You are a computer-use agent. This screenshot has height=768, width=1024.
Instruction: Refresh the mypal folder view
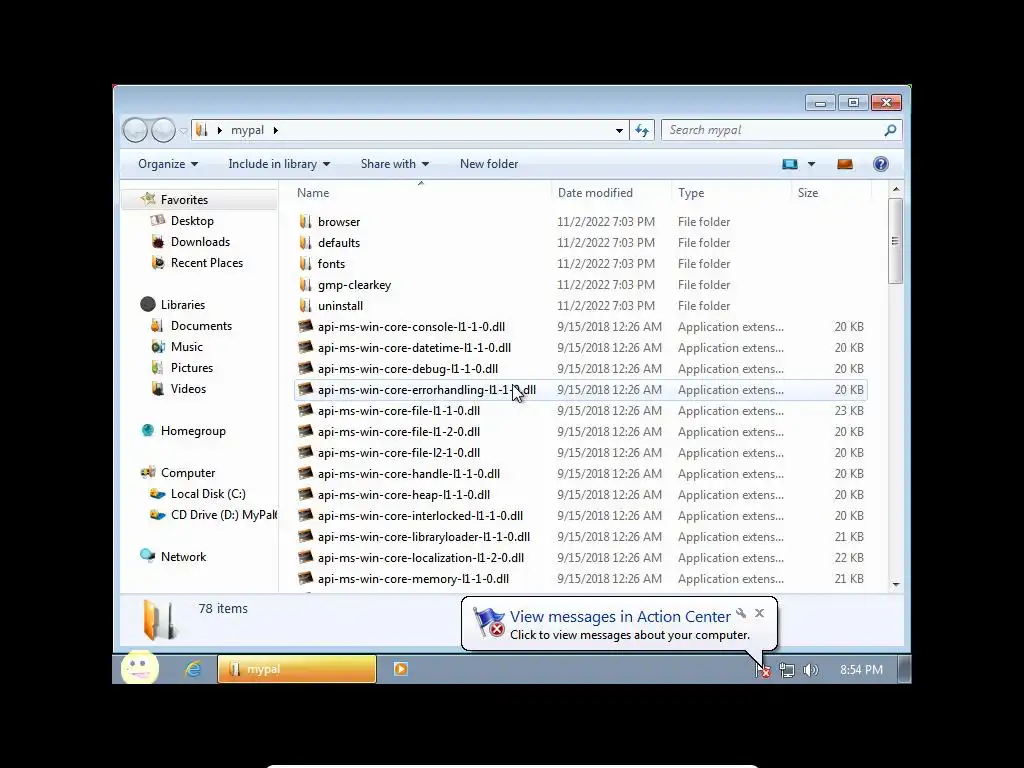642,131
